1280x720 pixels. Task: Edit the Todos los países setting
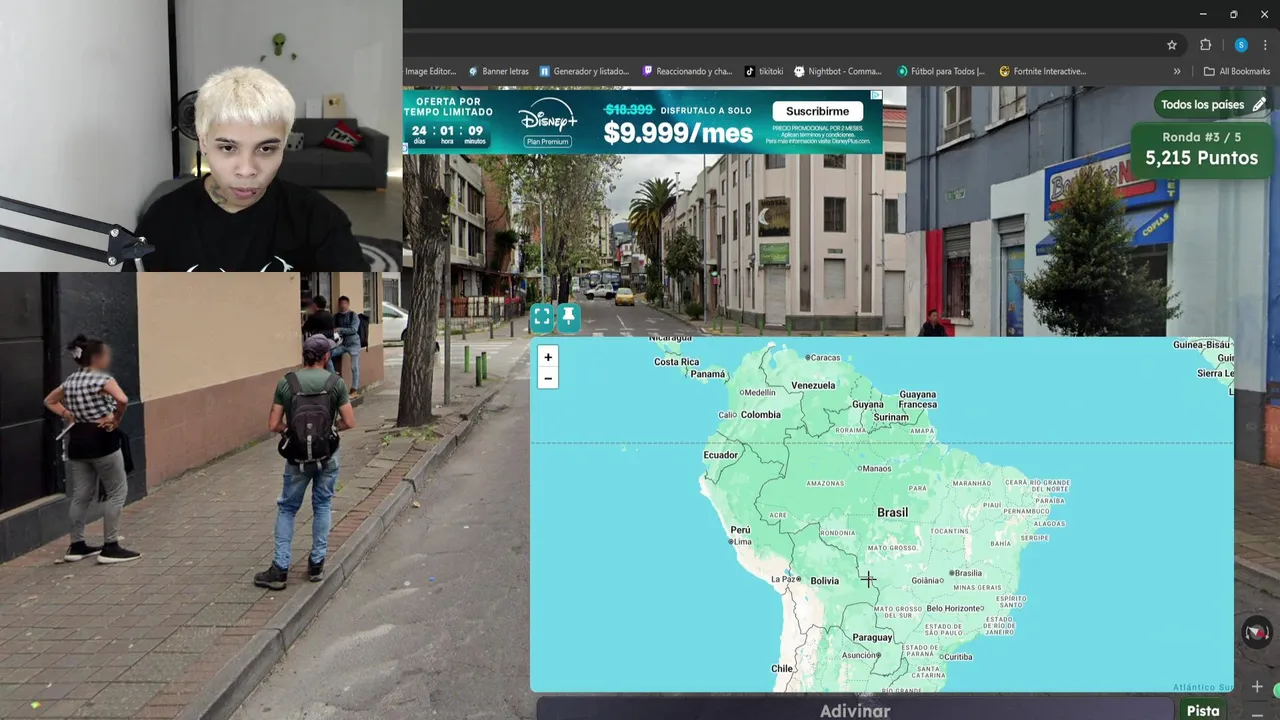pyautogui.click(x=1259, y=104)
